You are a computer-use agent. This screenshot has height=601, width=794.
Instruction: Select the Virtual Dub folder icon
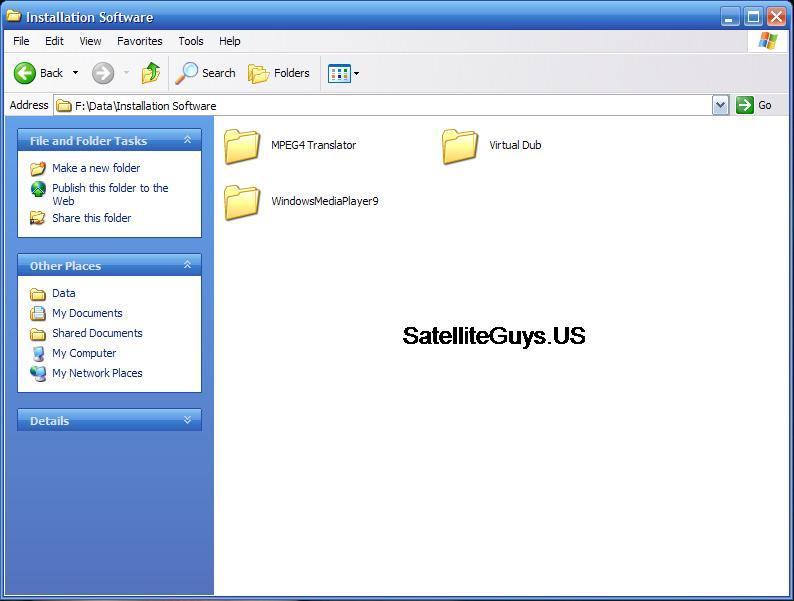click(x=460, y=146)
